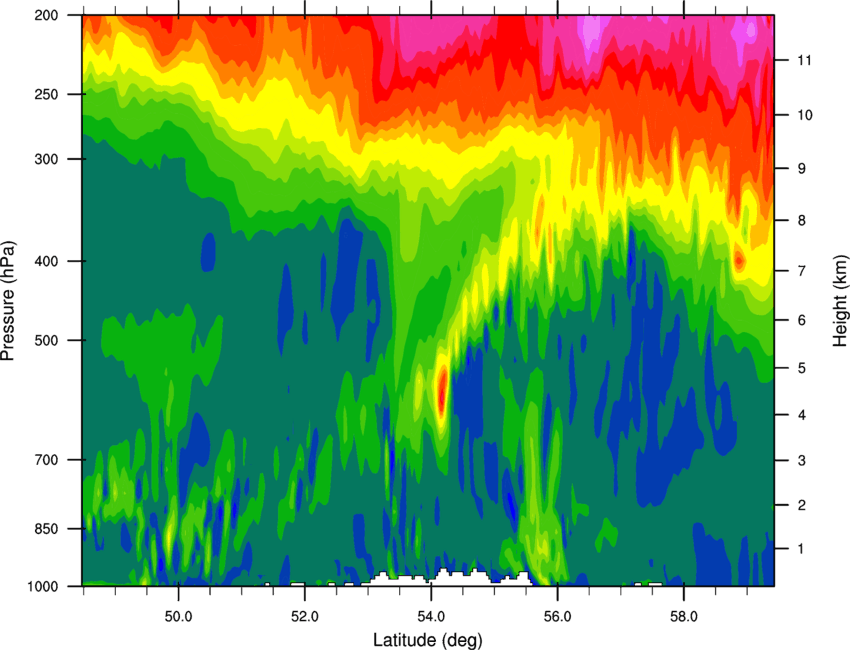Click the 4 km height label
The width and height of the screenshot is (850, 650).
coord(801,415)
